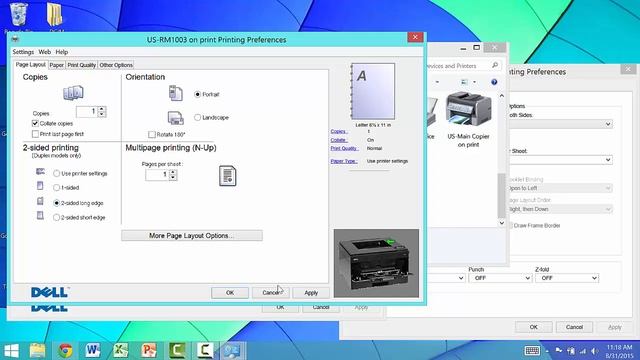This screenshot has width=640, height=360.
Task: Click the Use printer settings duplex icon
Action: [40, 171]
